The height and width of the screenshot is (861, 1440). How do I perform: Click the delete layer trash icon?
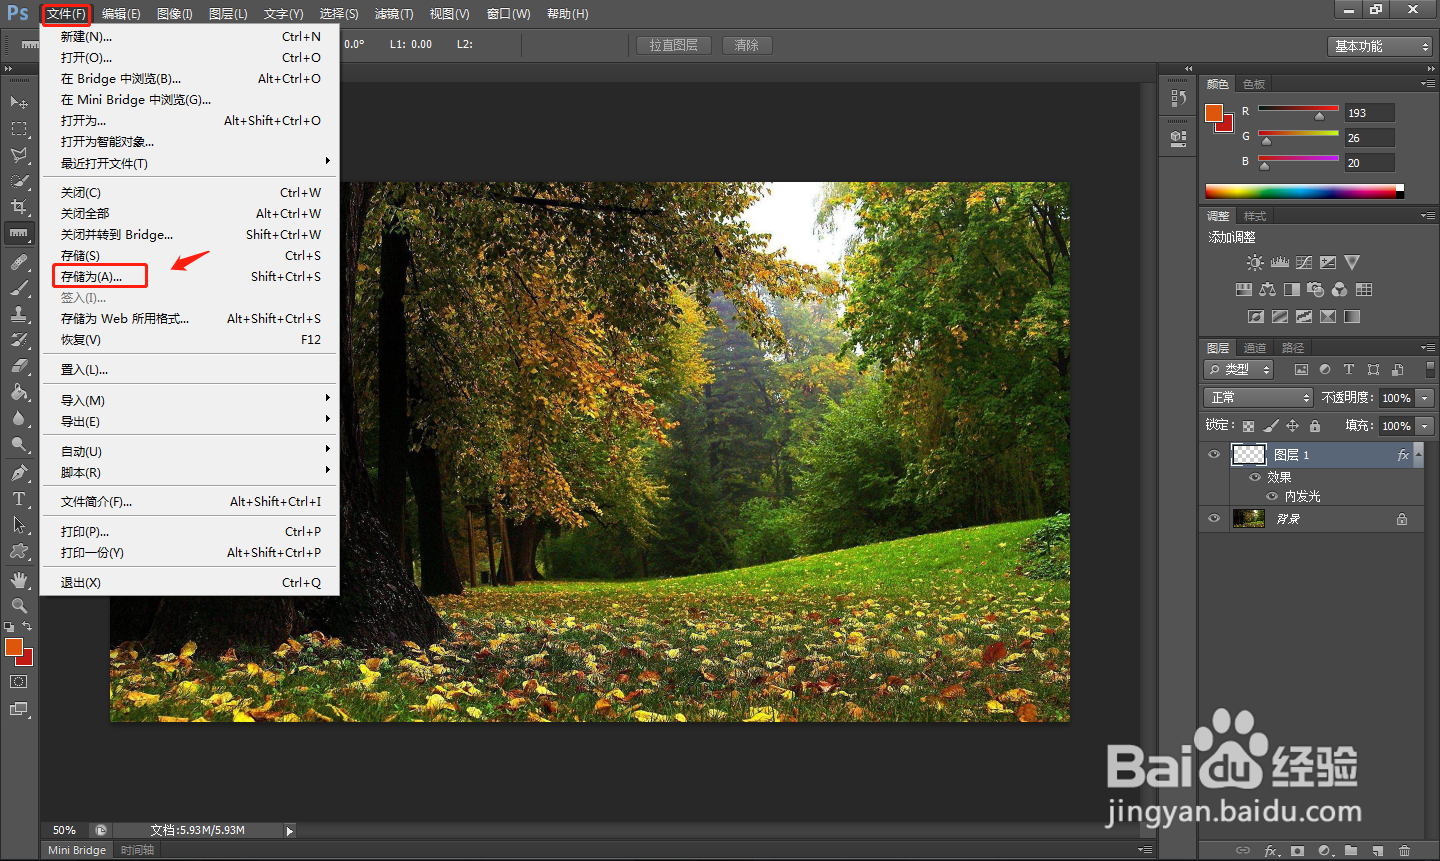coord(1404,851)
